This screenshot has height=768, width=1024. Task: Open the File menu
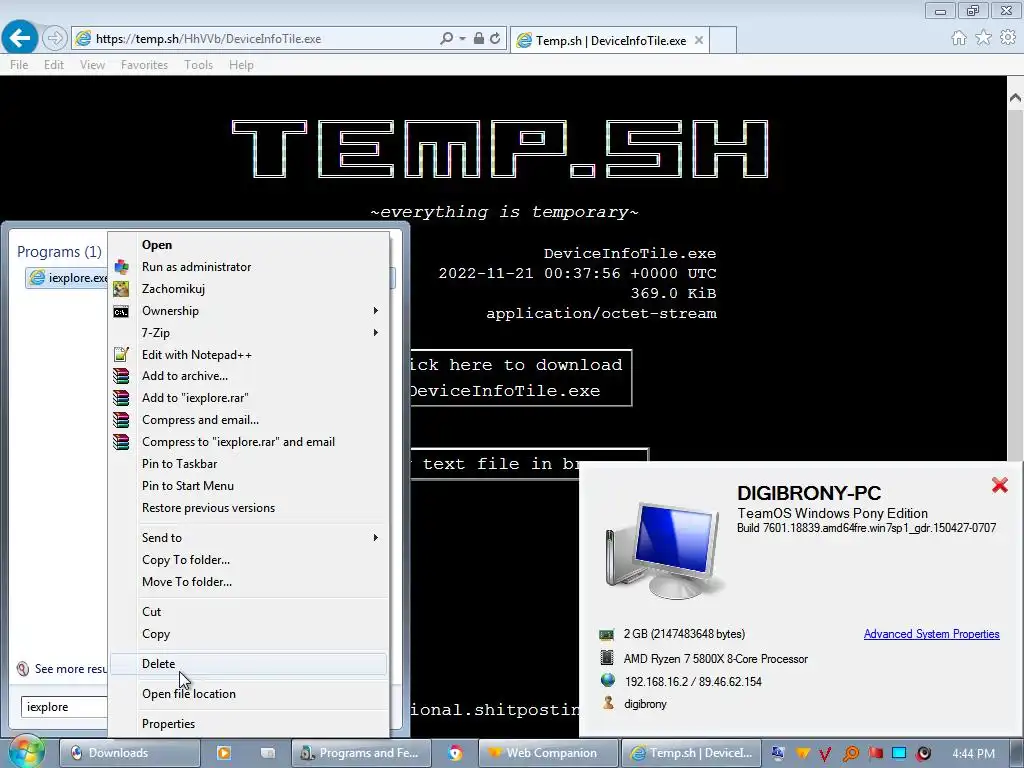(19, 65)
